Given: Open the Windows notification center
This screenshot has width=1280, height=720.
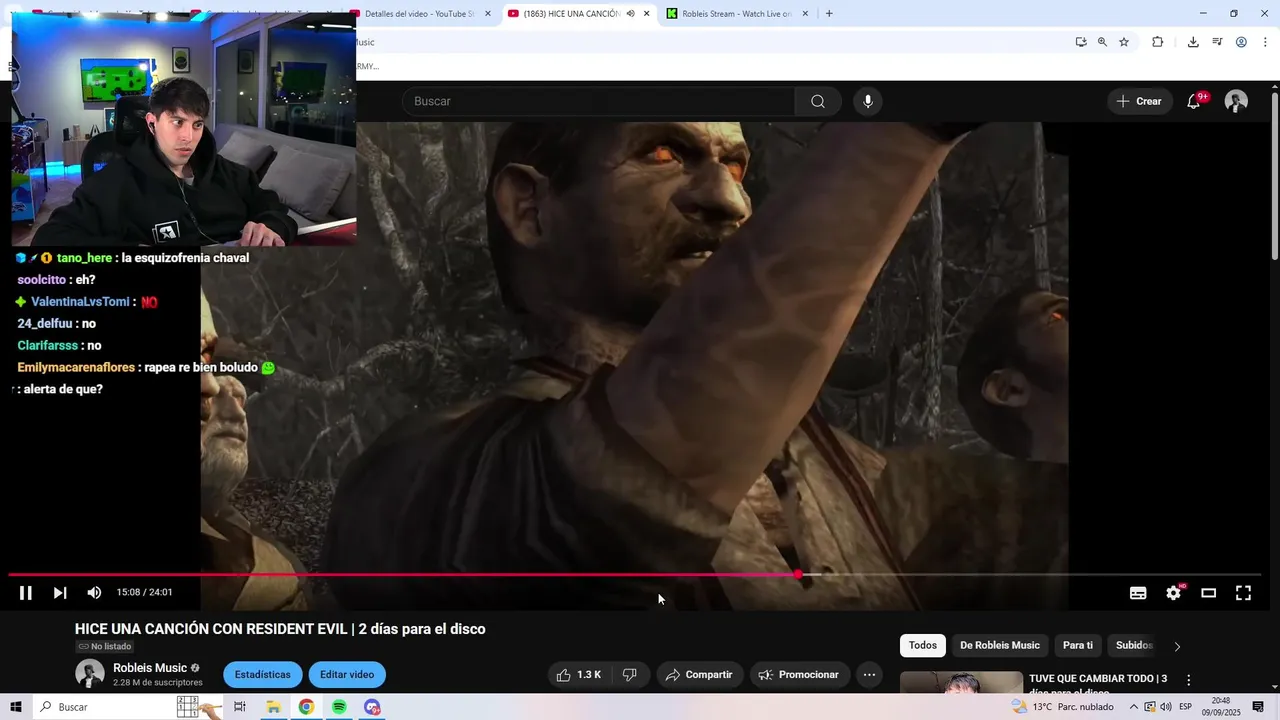Looking at the screenshot, I should point(1258,707).
